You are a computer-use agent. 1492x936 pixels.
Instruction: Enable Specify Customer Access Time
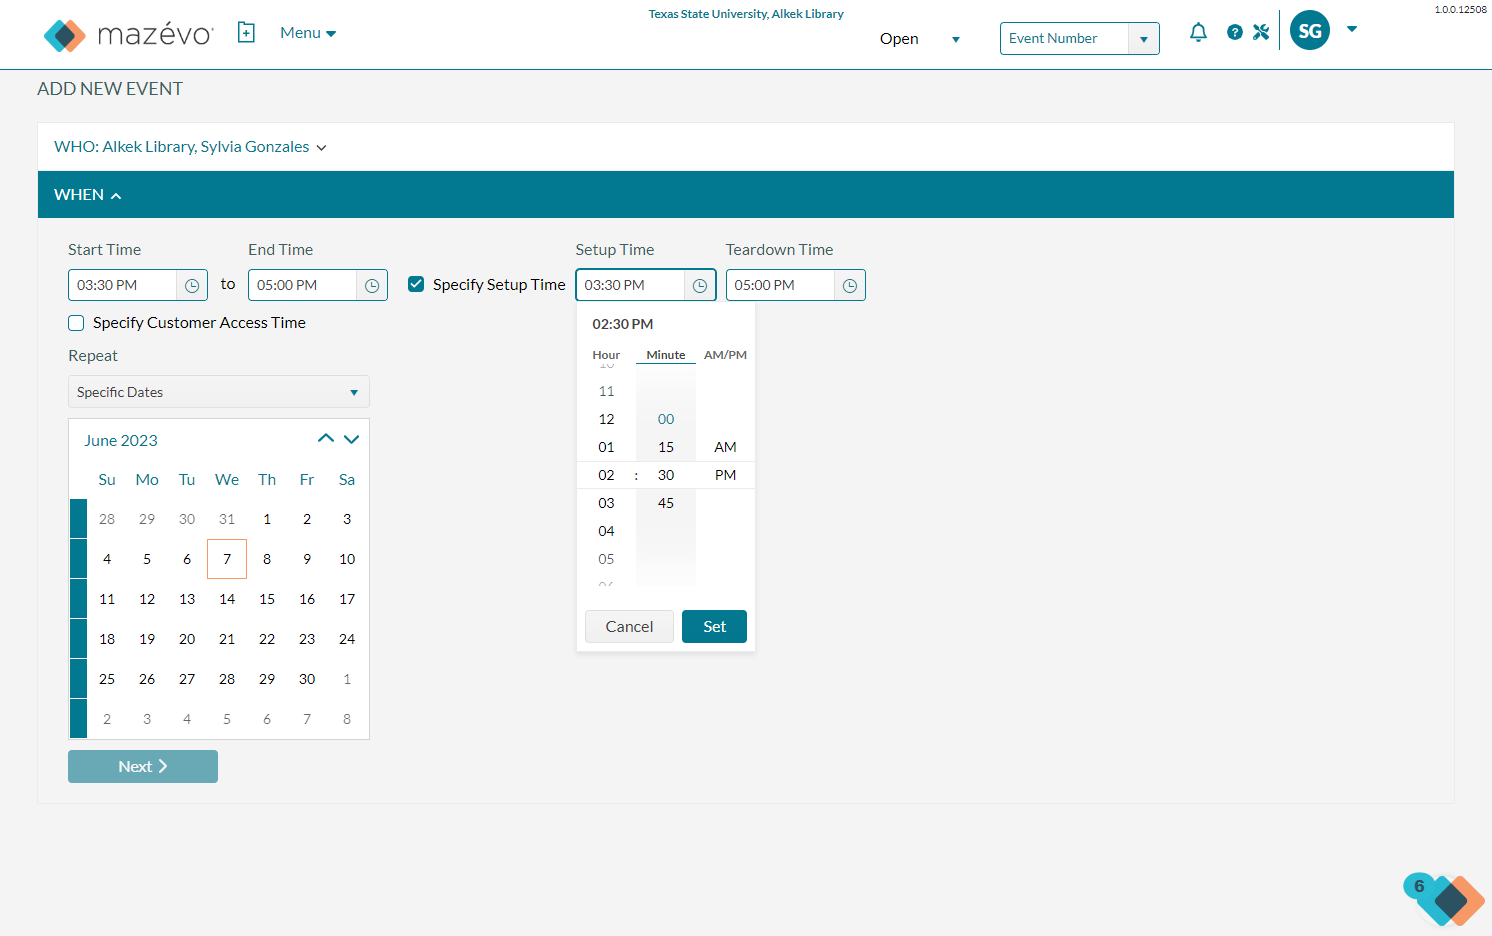(76, 323)
